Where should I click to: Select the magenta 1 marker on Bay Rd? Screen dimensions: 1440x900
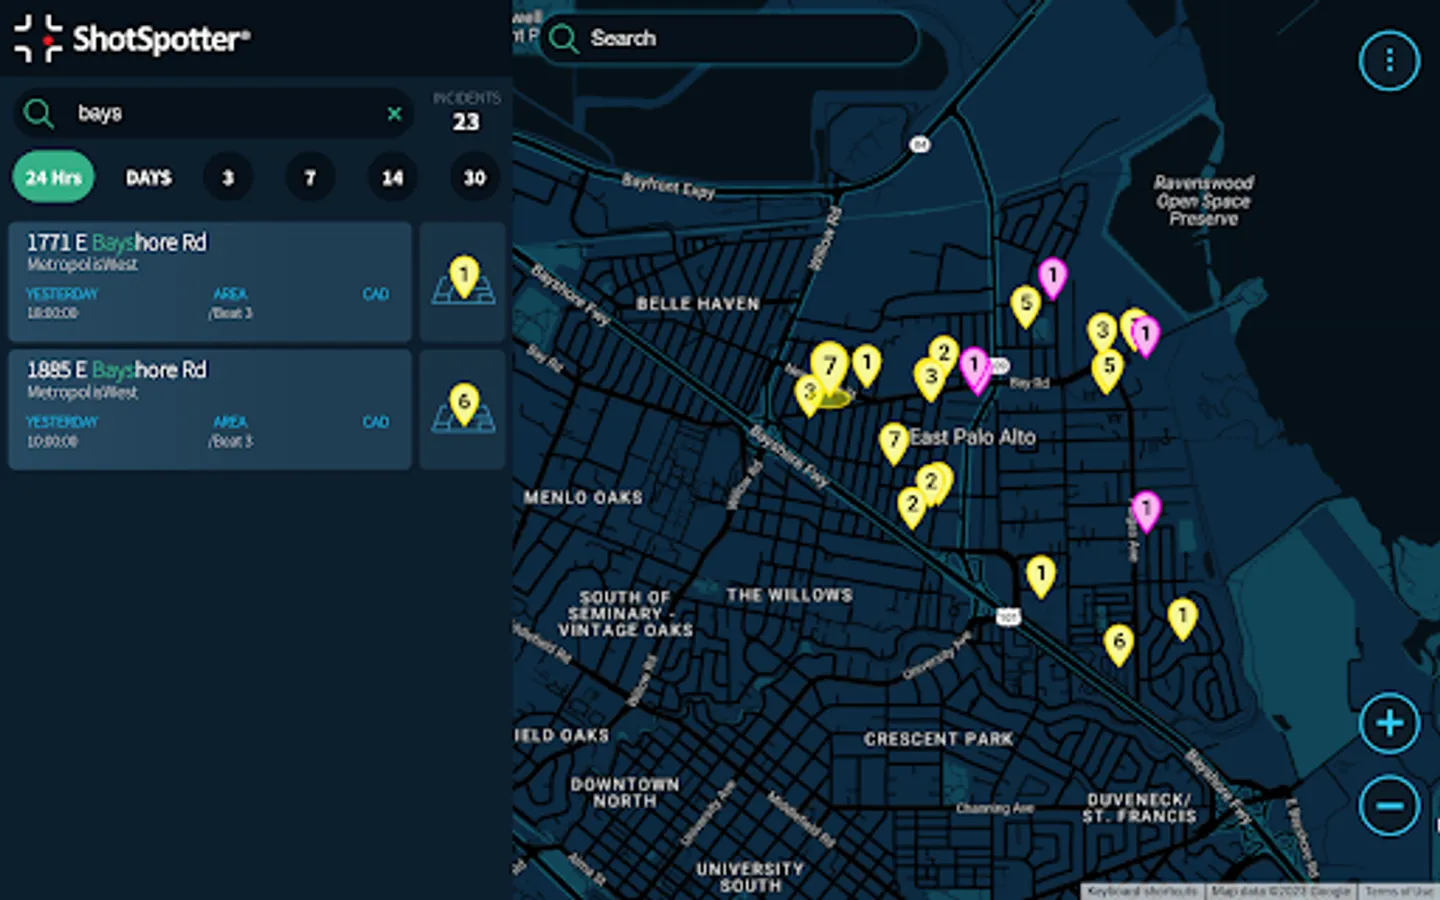[975, 370]
